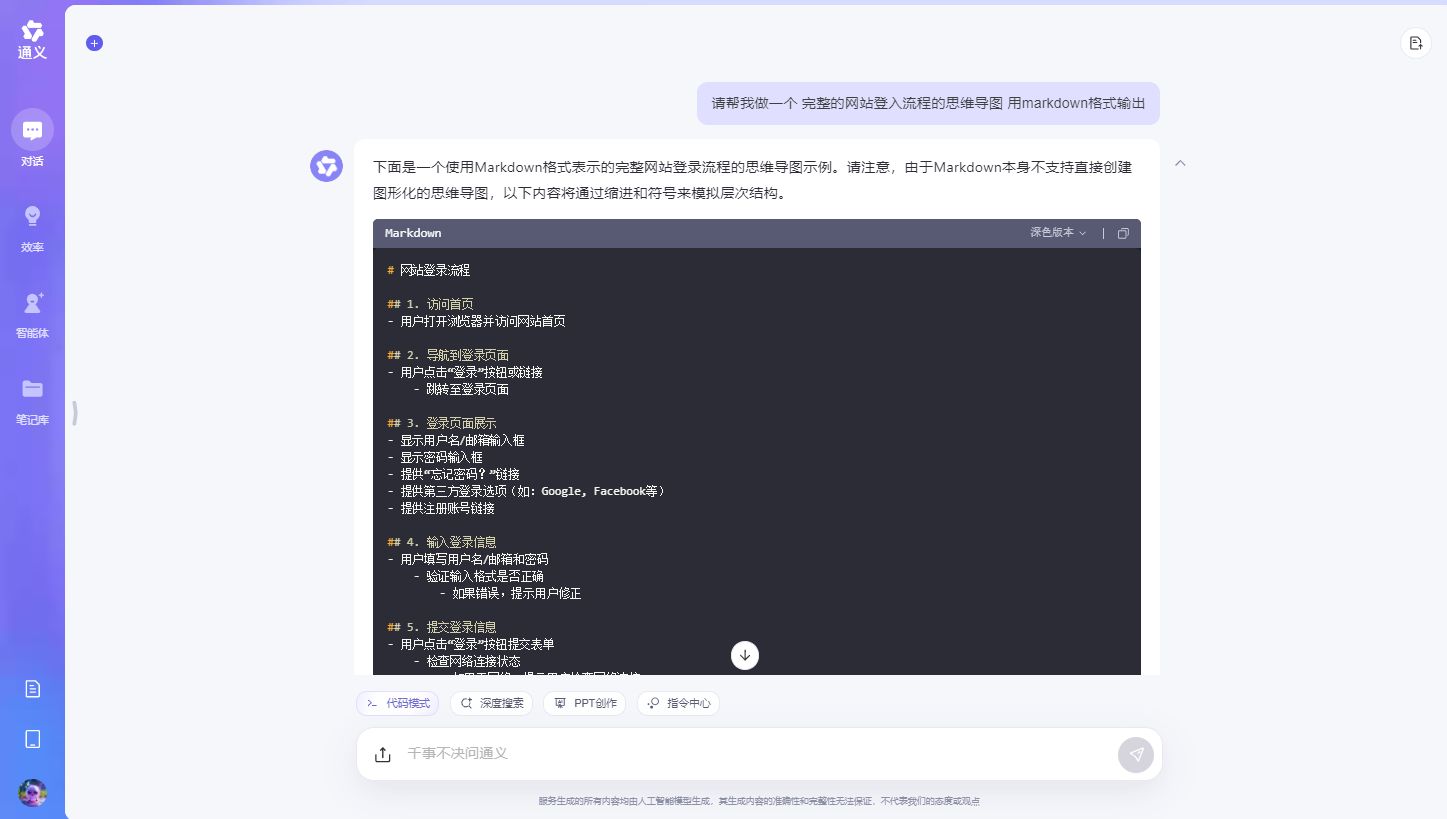Click the send message button

(1136, 754)
